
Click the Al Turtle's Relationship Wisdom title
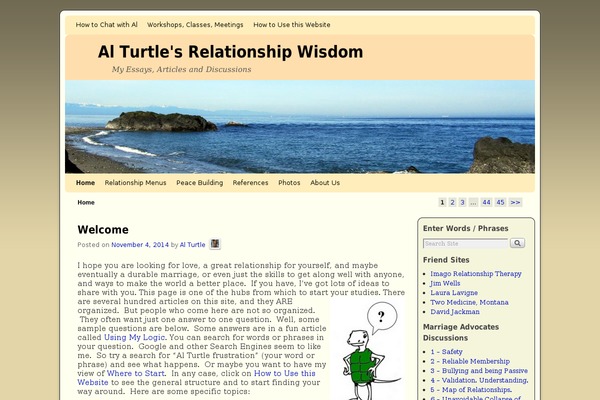pyautogui.click(x=230, y=52)
